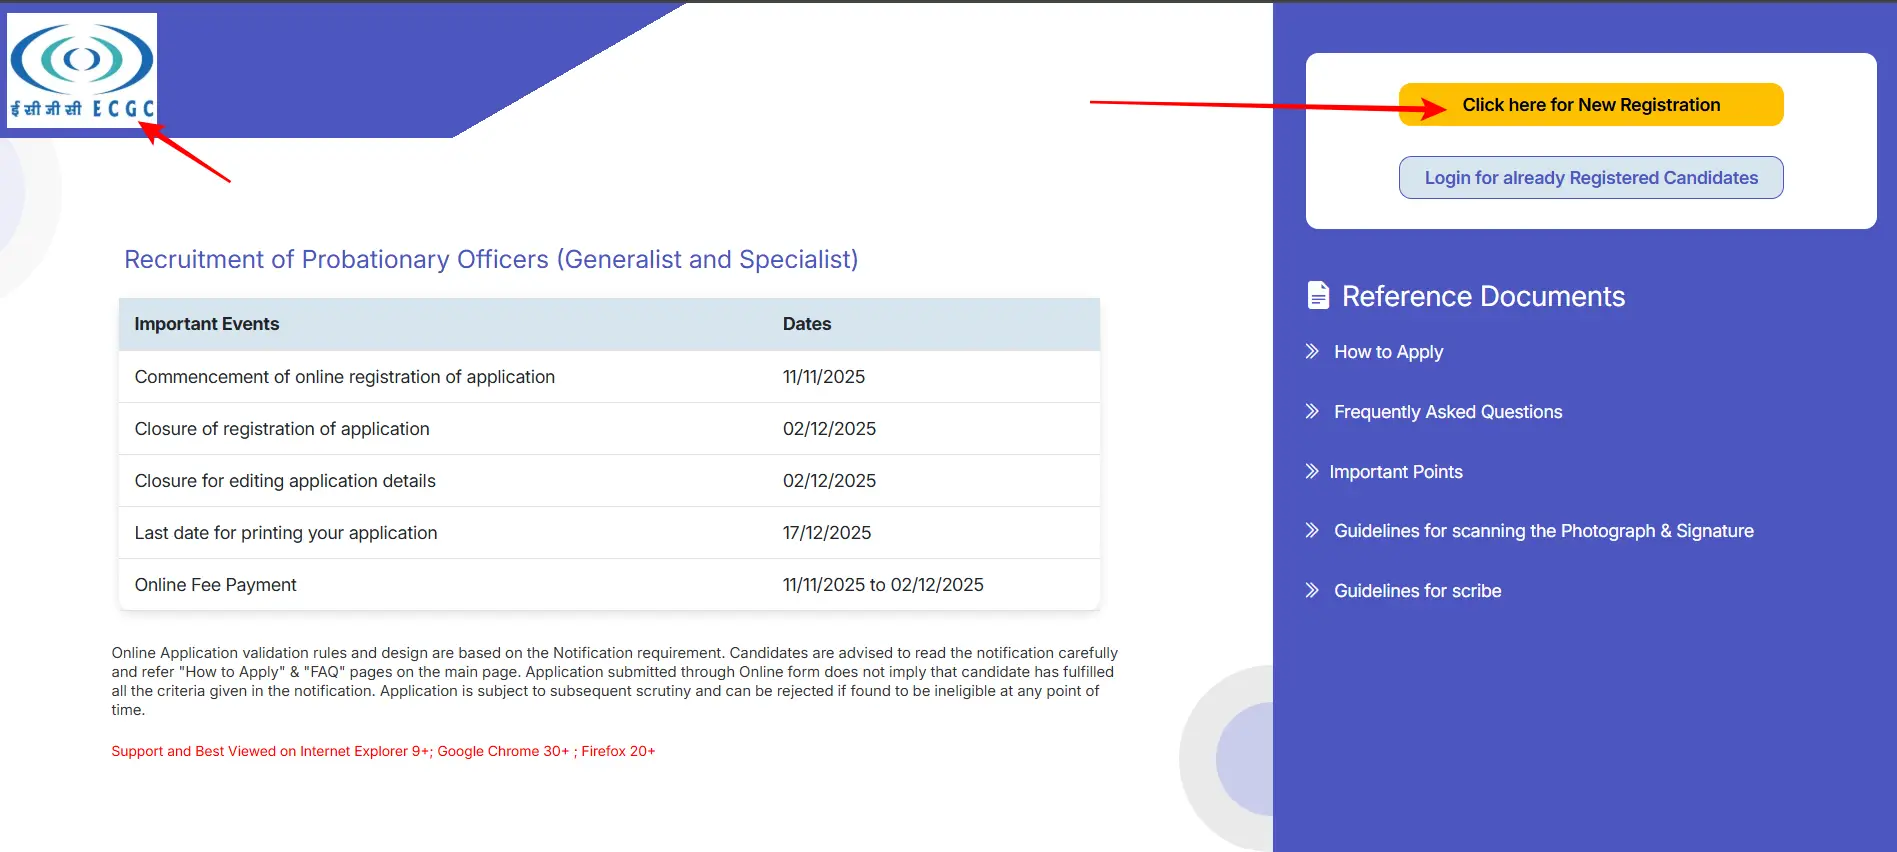Click the ECGC logo
This screenshot has width=1897, height=852.
pos(82,70)
